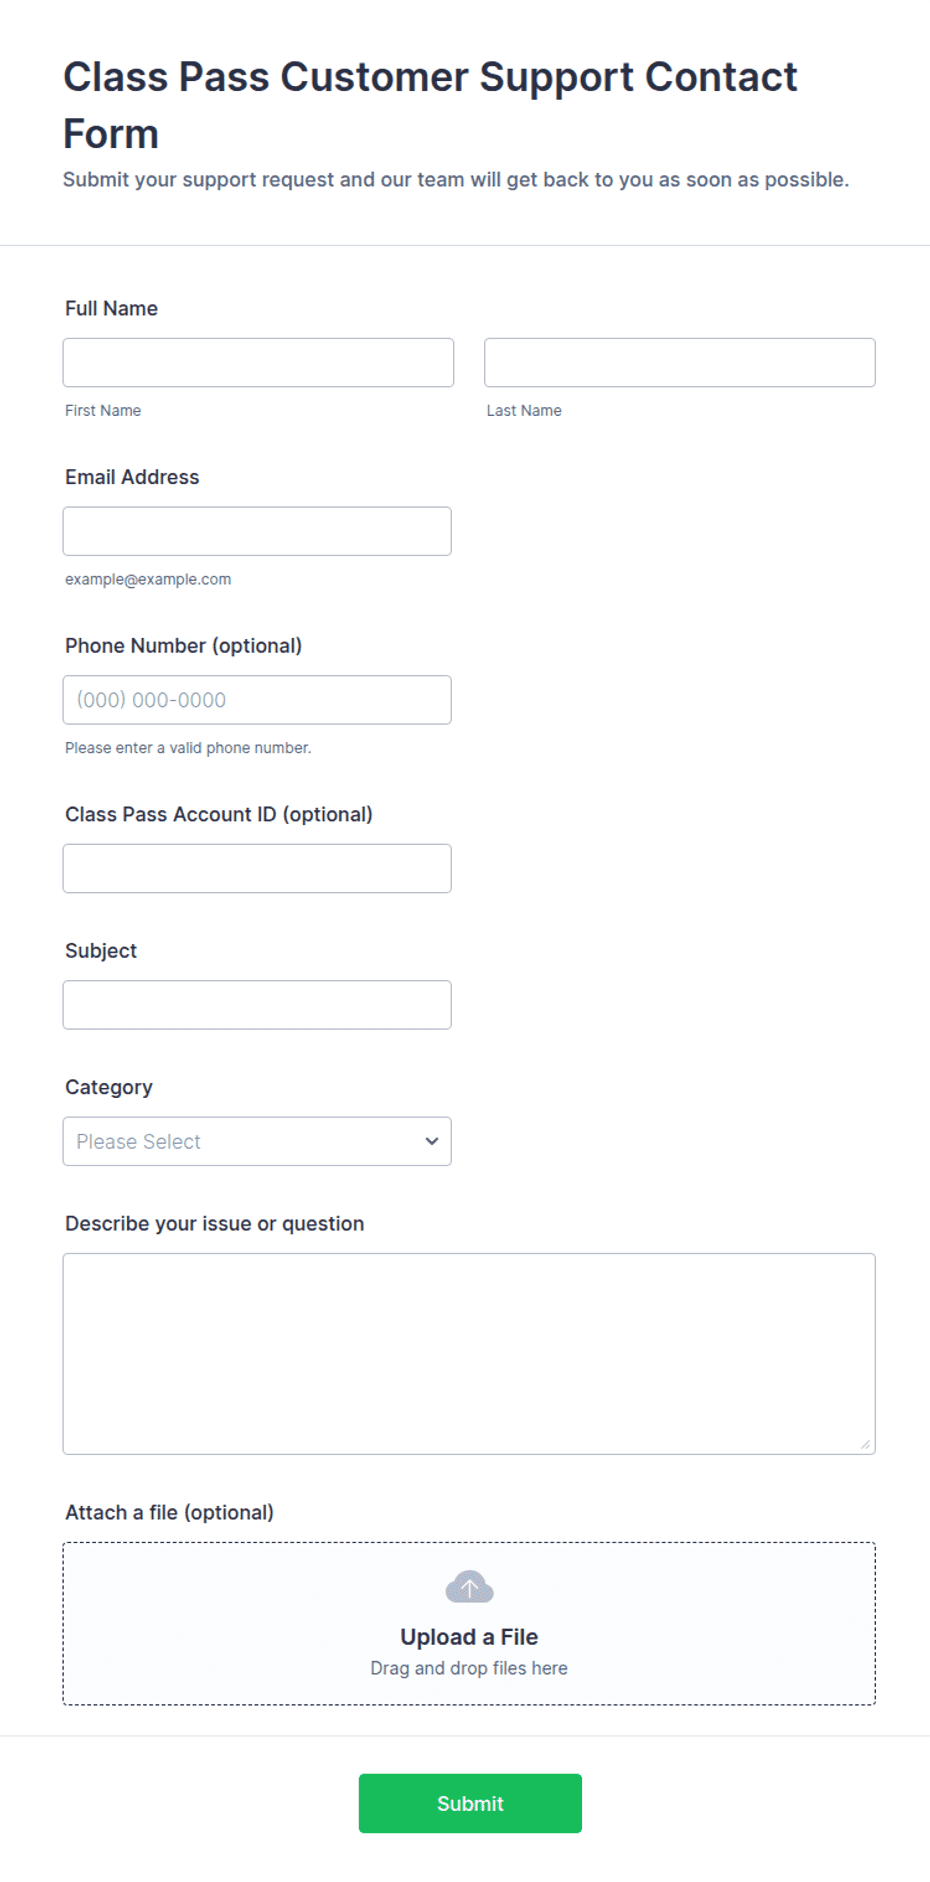This screenshot has width=930, height=1882.
Task: Click the Category label text
Action: click(109, 1087)
